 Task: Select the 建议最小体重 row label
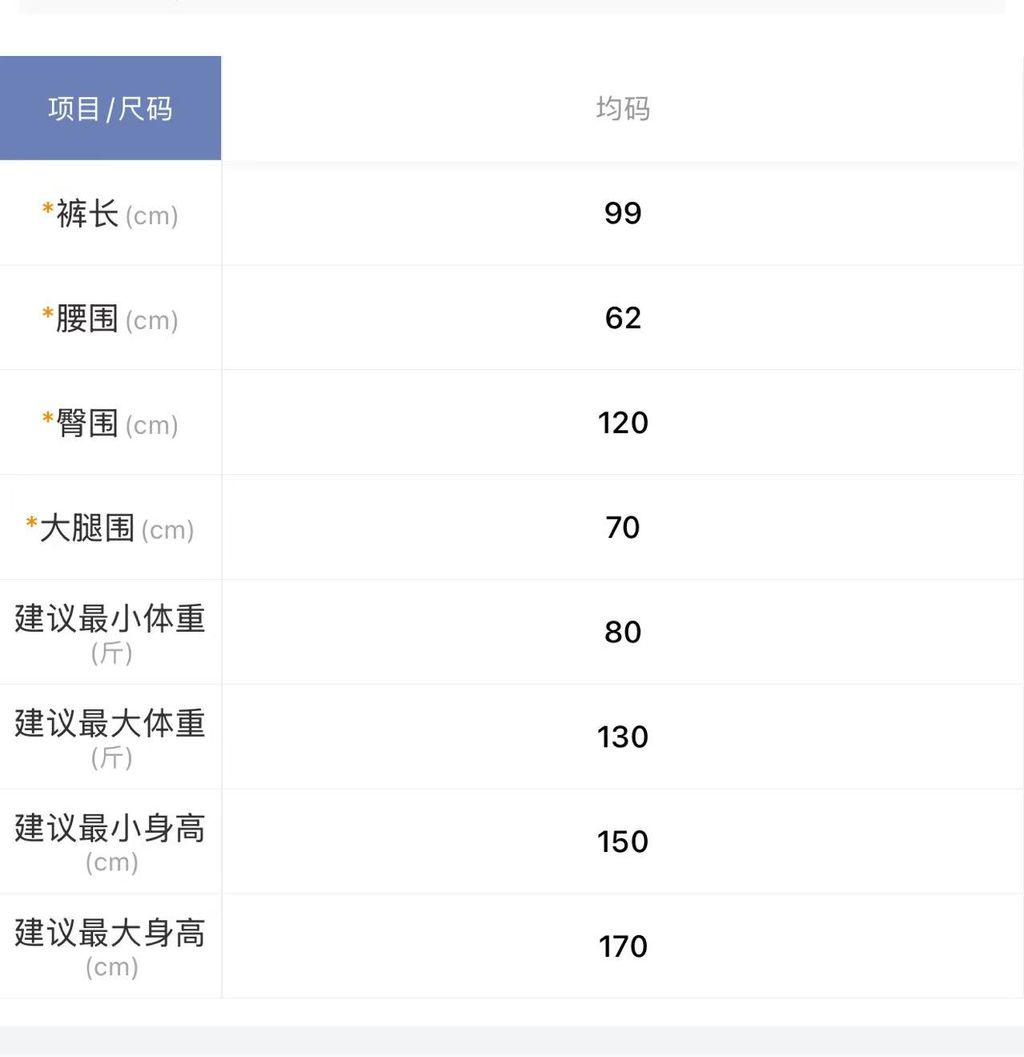coord(110,619)
